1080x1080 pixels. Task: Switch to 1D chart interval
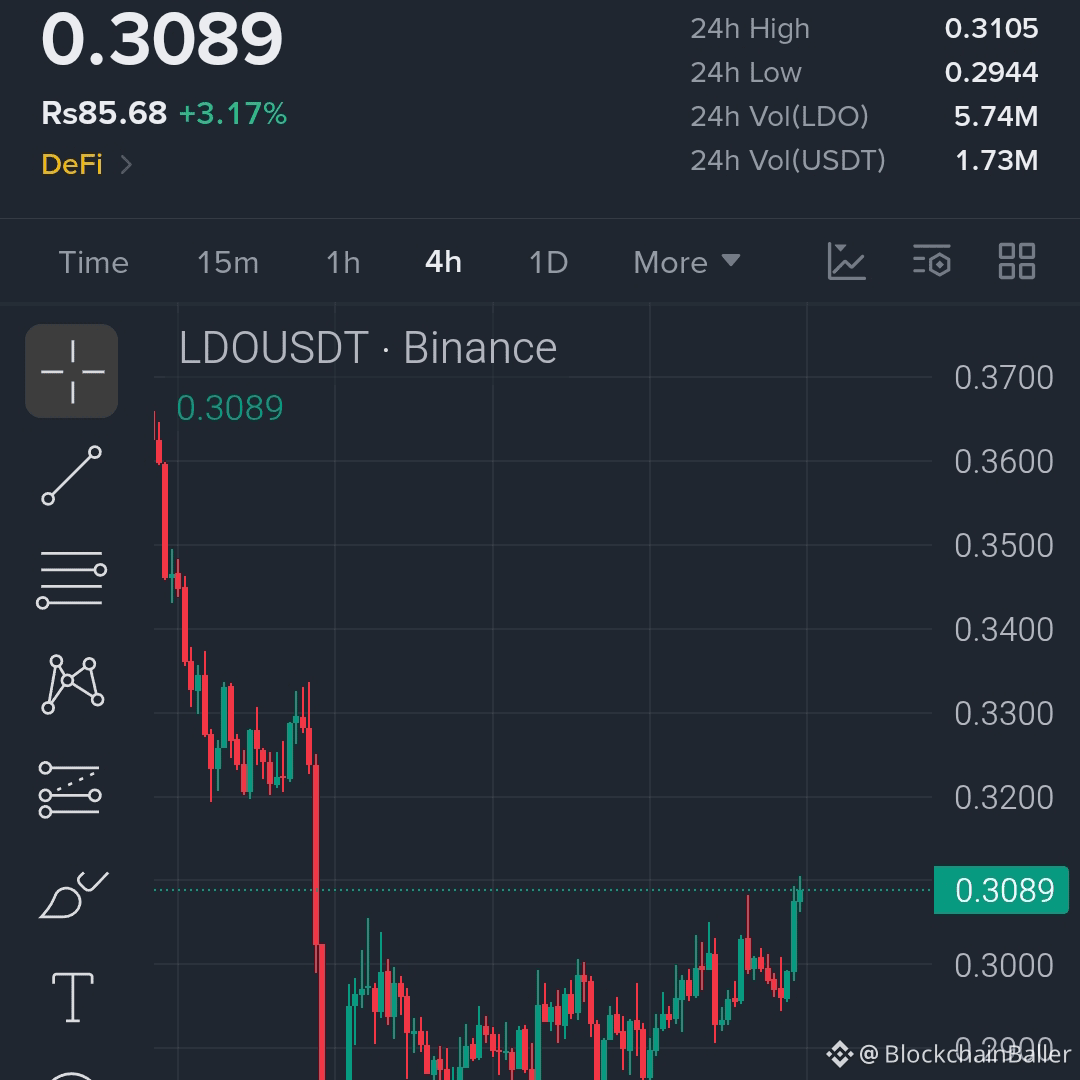[x=548, y=262]
